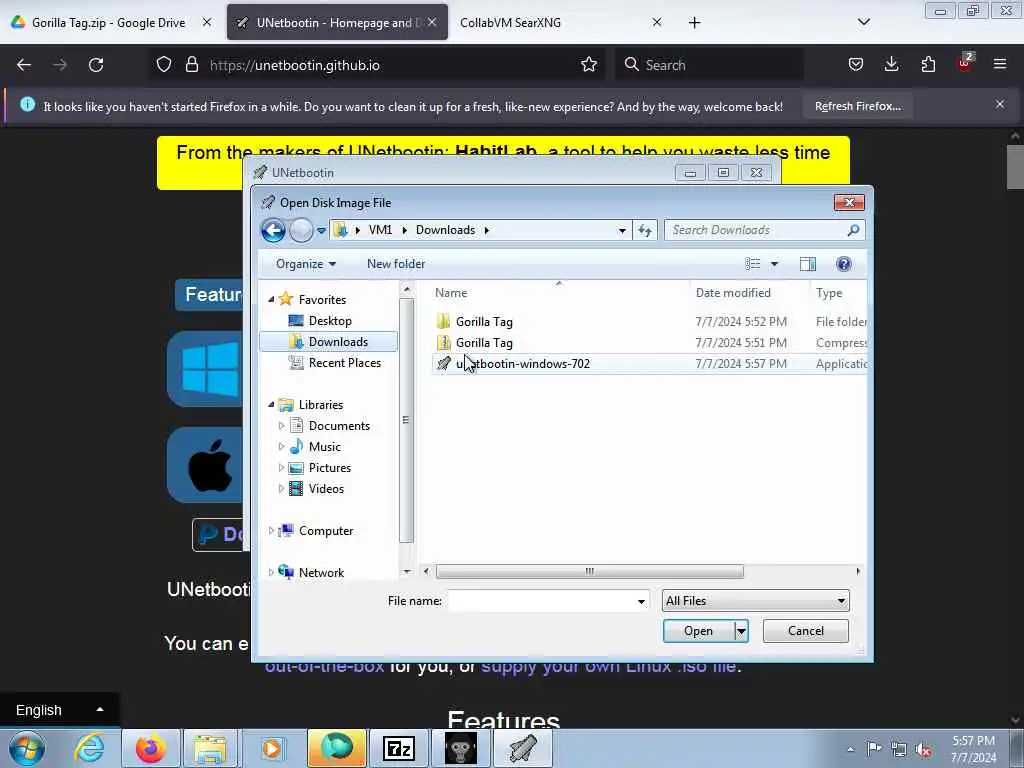Open the Gorilla Tag taskbar icon
1024x768 pixels.
click(460, 748)
